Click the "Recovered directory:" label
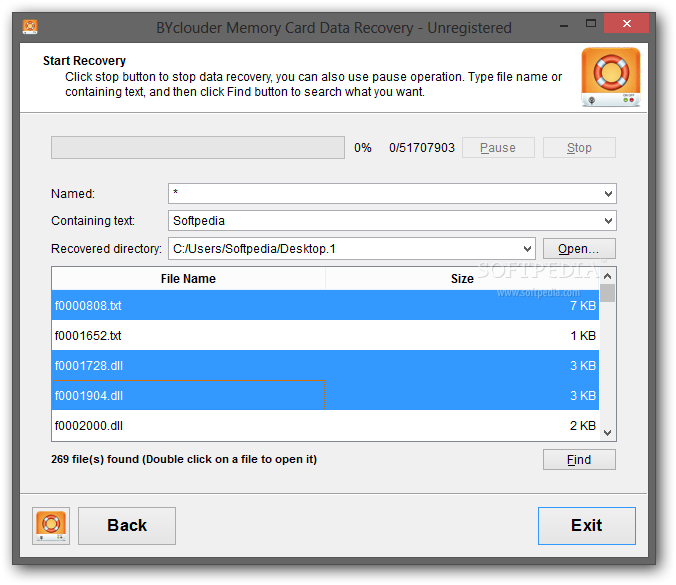This screenshot has width=676, height=585. point(106,249)
